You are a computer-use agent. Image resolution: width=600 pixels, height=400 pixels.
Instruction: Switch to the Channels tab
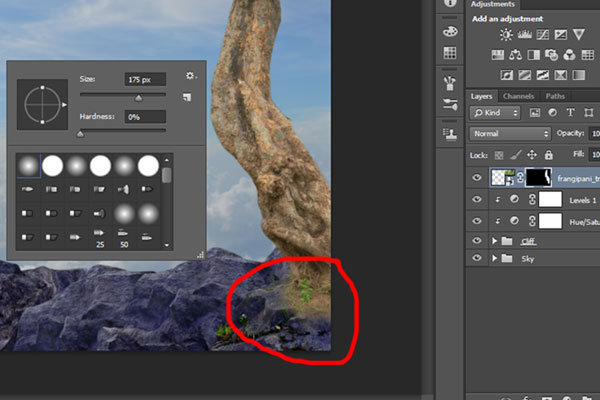pos(518,95)
